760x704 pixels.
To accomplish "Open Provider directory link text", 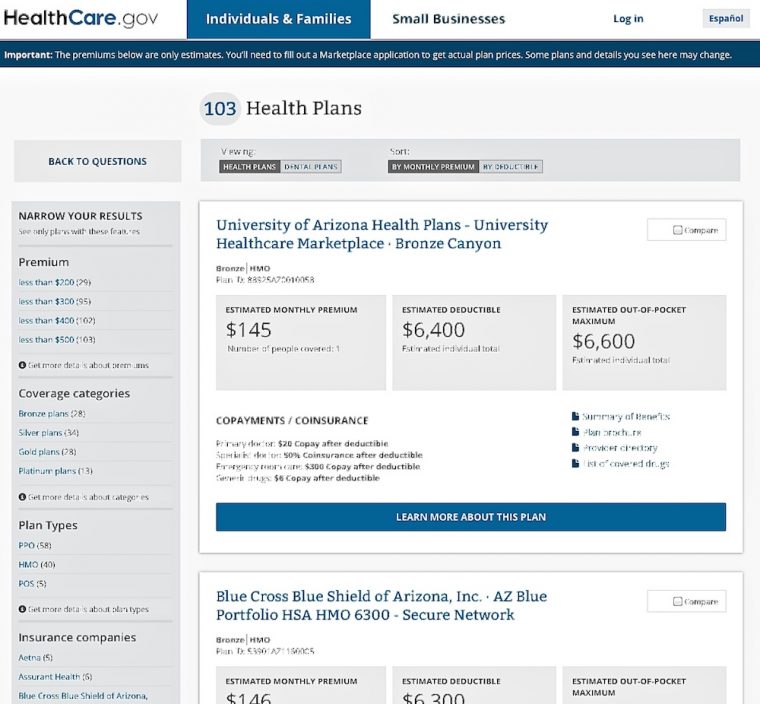I will 620,448.
